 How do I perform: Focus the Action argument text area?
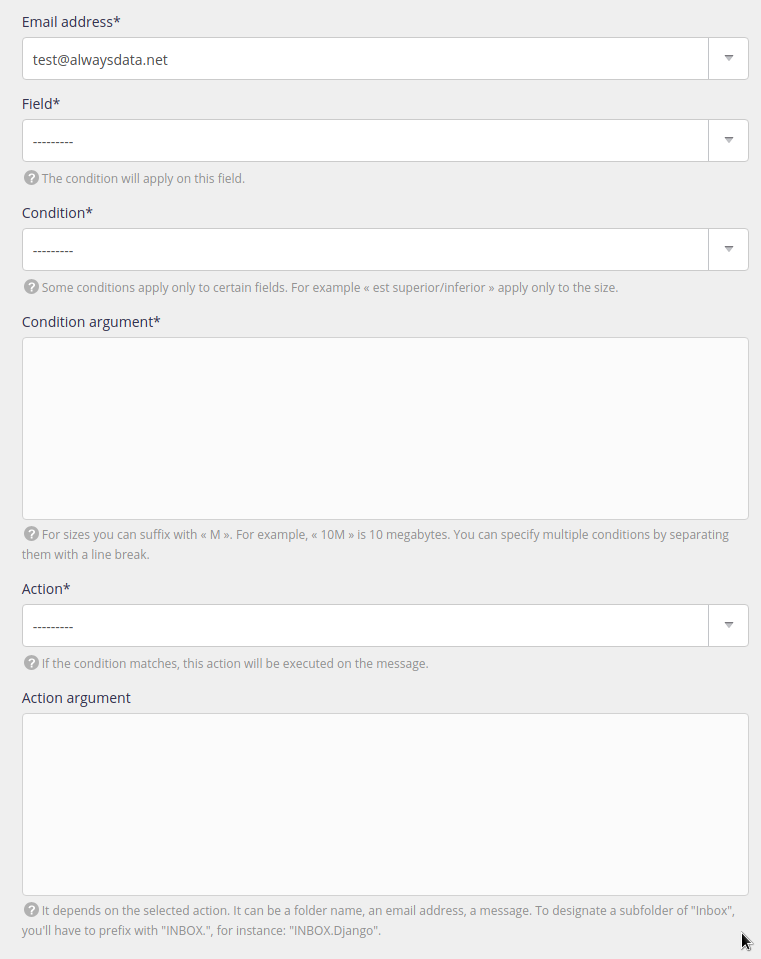tap(385, 804)
